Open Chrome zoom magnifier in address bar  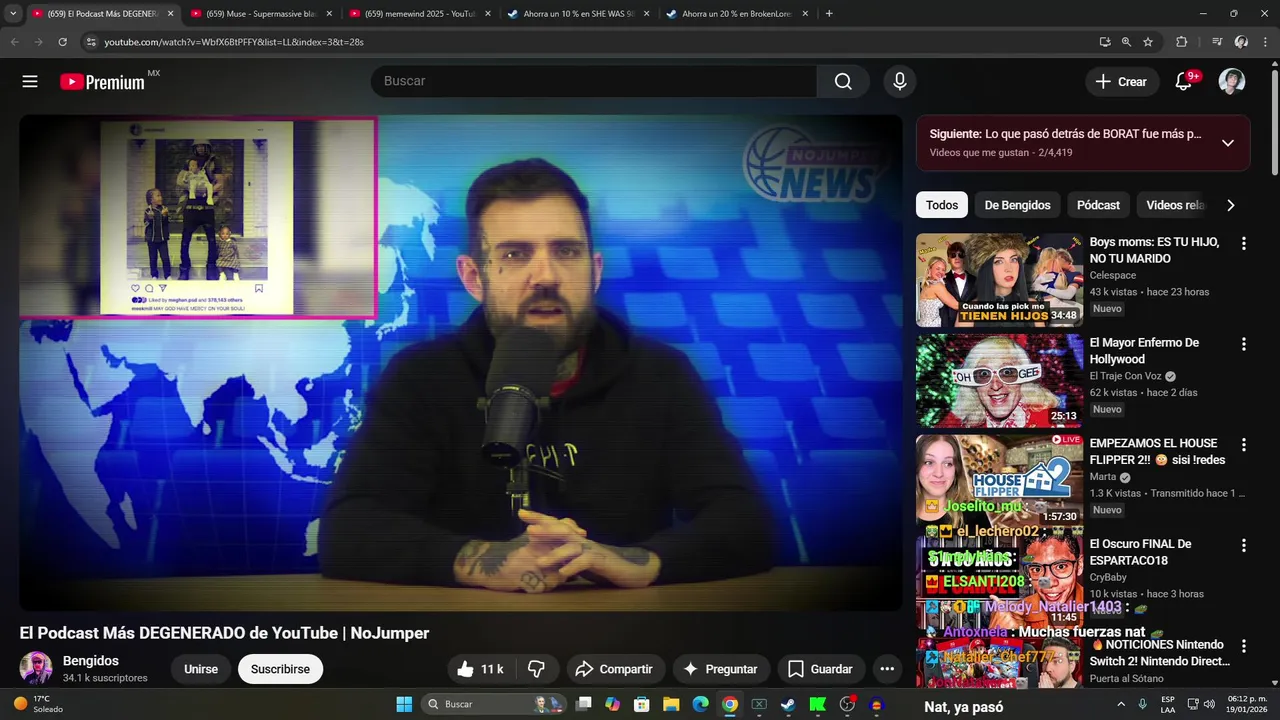(x=1126, y=42)
